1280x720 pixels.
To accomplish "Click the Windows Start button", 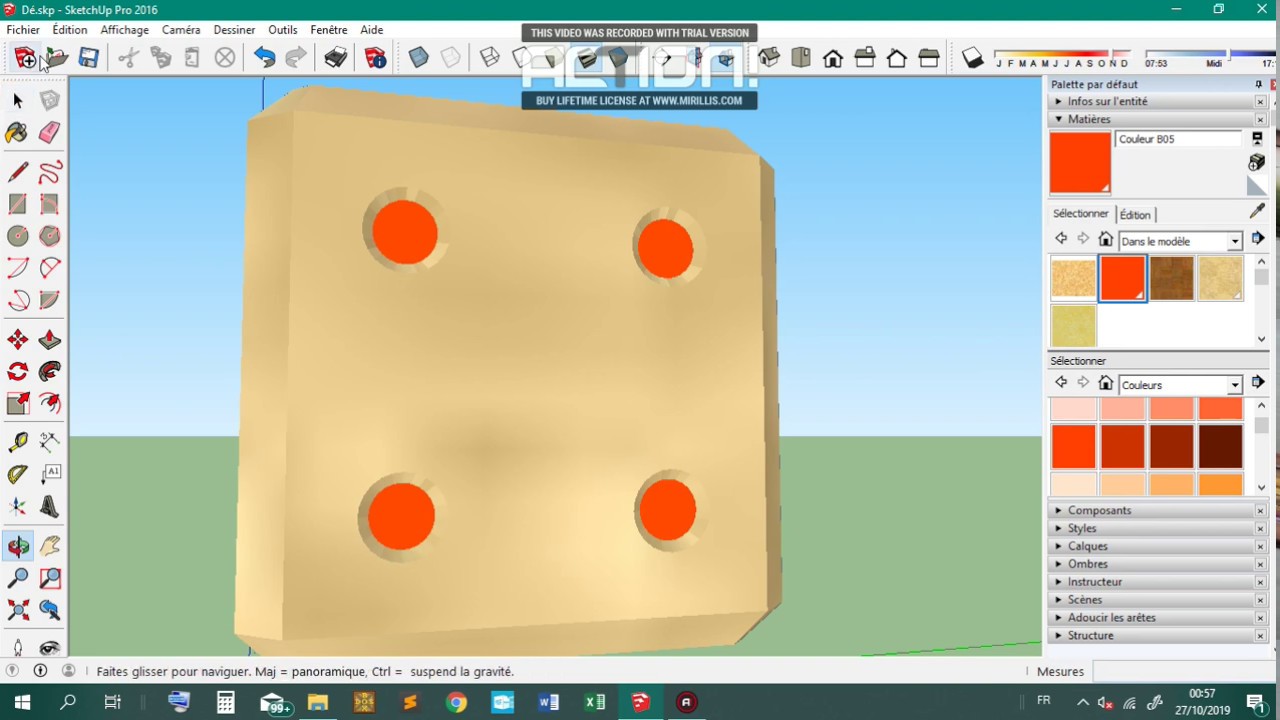I will (22, 702).
